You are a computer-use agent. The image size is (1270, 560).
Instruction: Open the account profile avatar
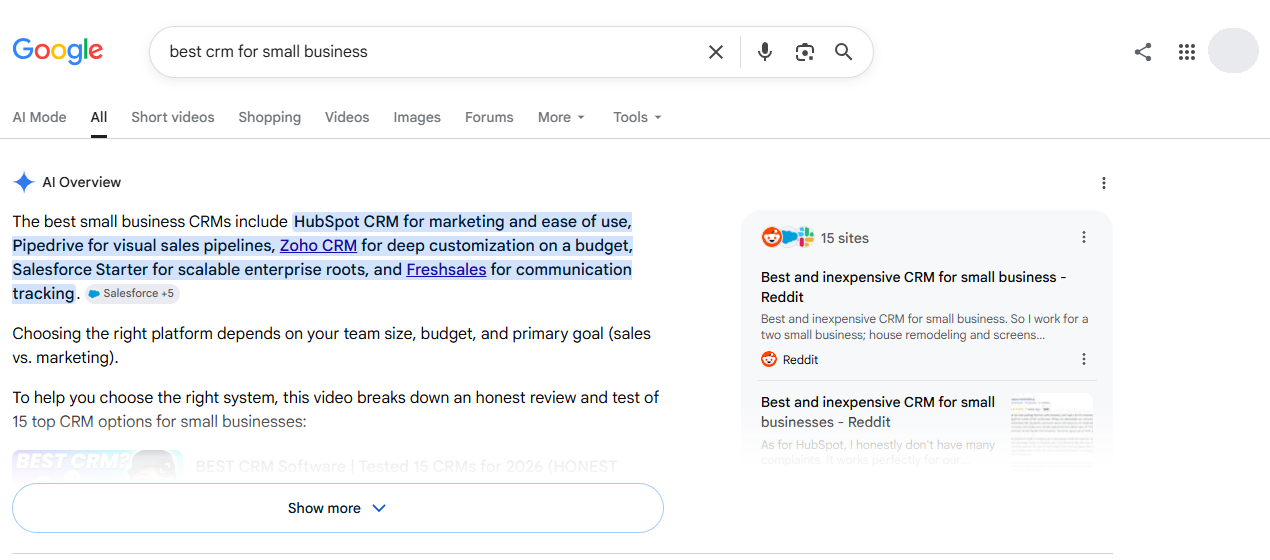pyautogui.click(x=1233, y=52)
